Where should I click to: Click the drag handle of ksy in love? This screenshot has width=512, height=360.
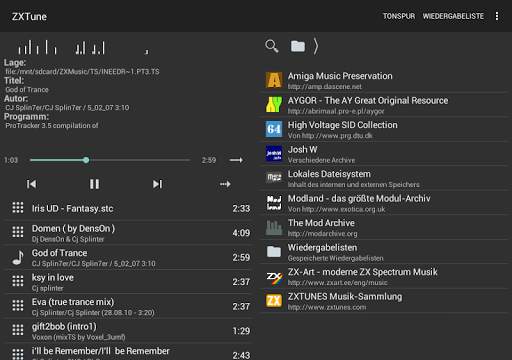[x=18, y=281]
